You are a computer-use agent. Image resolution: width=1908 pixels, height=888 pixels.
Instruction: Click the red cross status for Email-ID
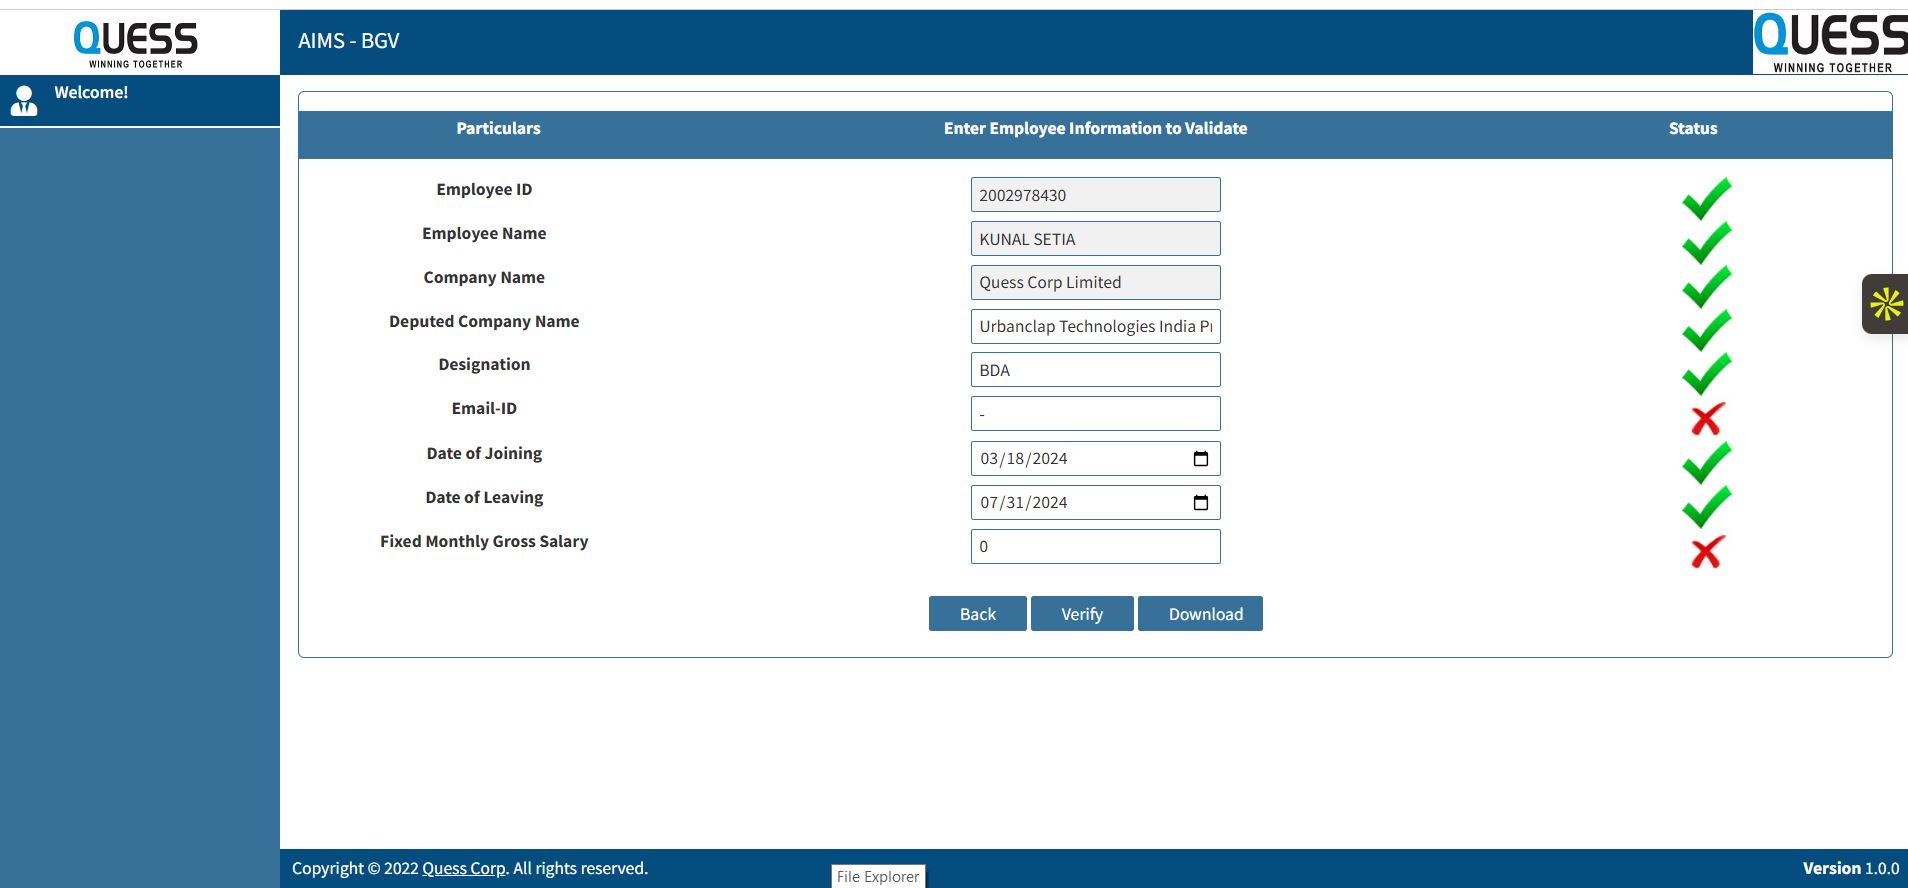tap(1706, 419)
